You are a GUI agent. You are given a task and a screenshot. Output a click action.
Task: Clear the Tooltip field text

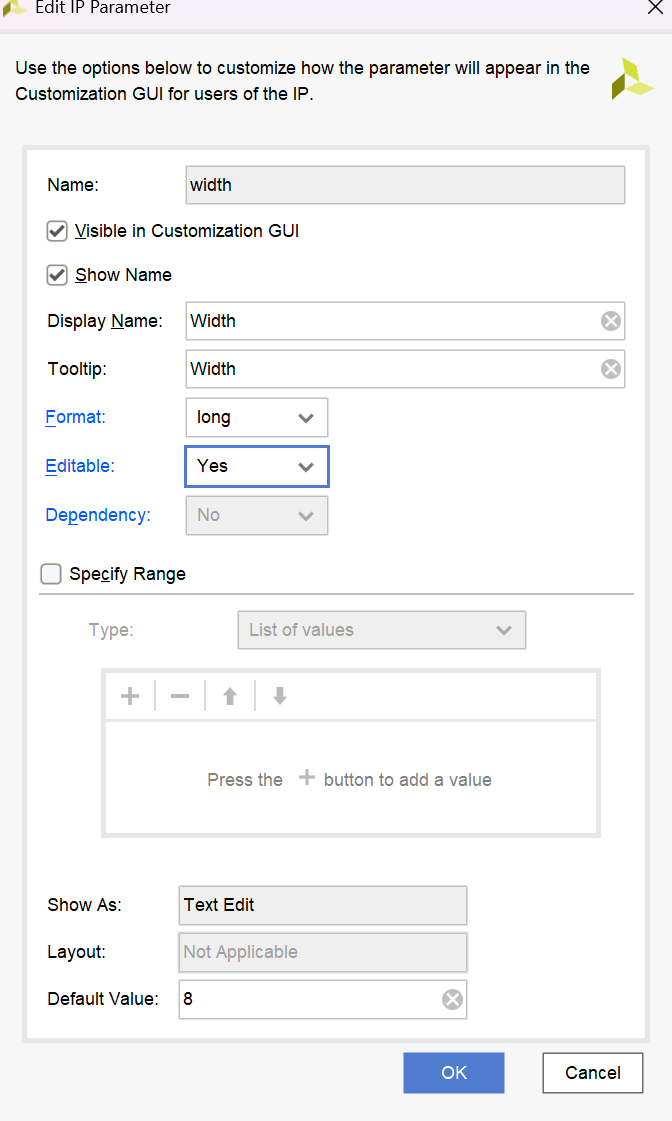pyautogui.click(x=610, y=369)
